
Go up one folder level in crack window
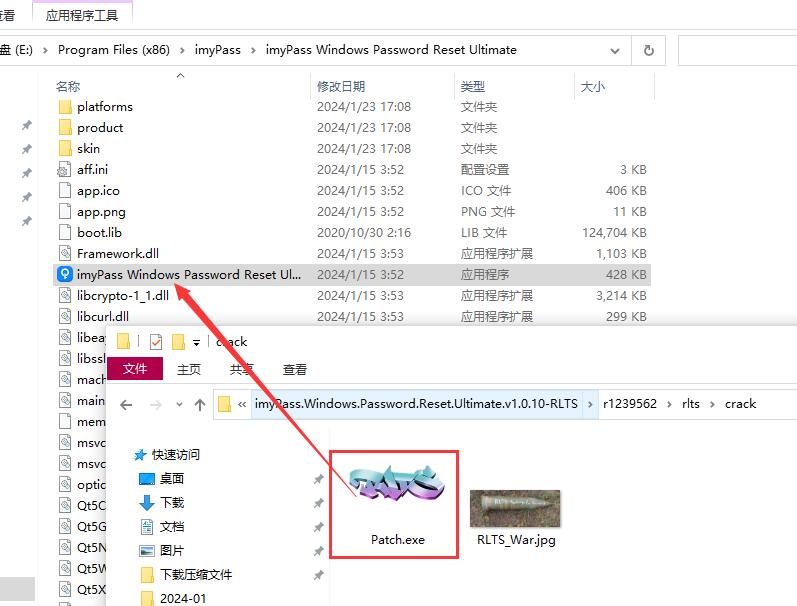click(200, 405)
